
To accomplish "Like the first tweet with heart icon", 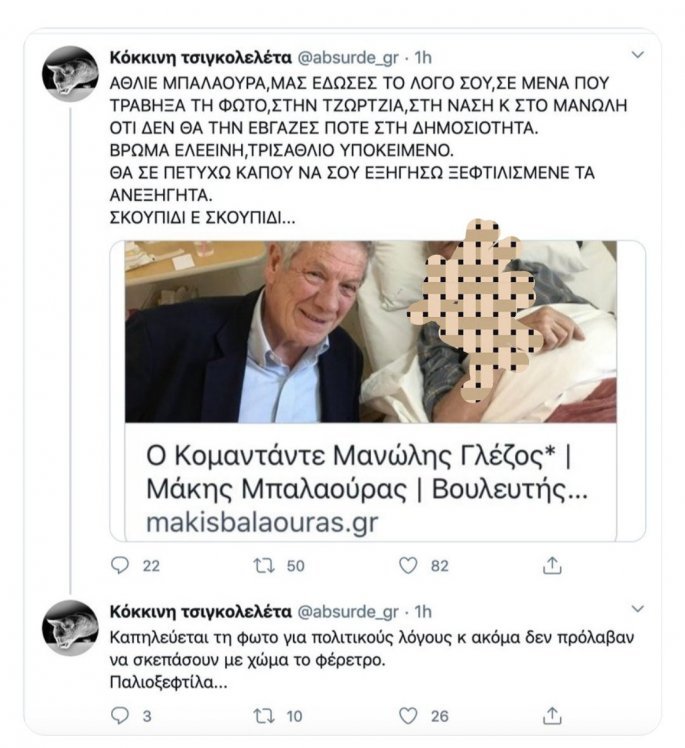I will [x=407, y=565].
